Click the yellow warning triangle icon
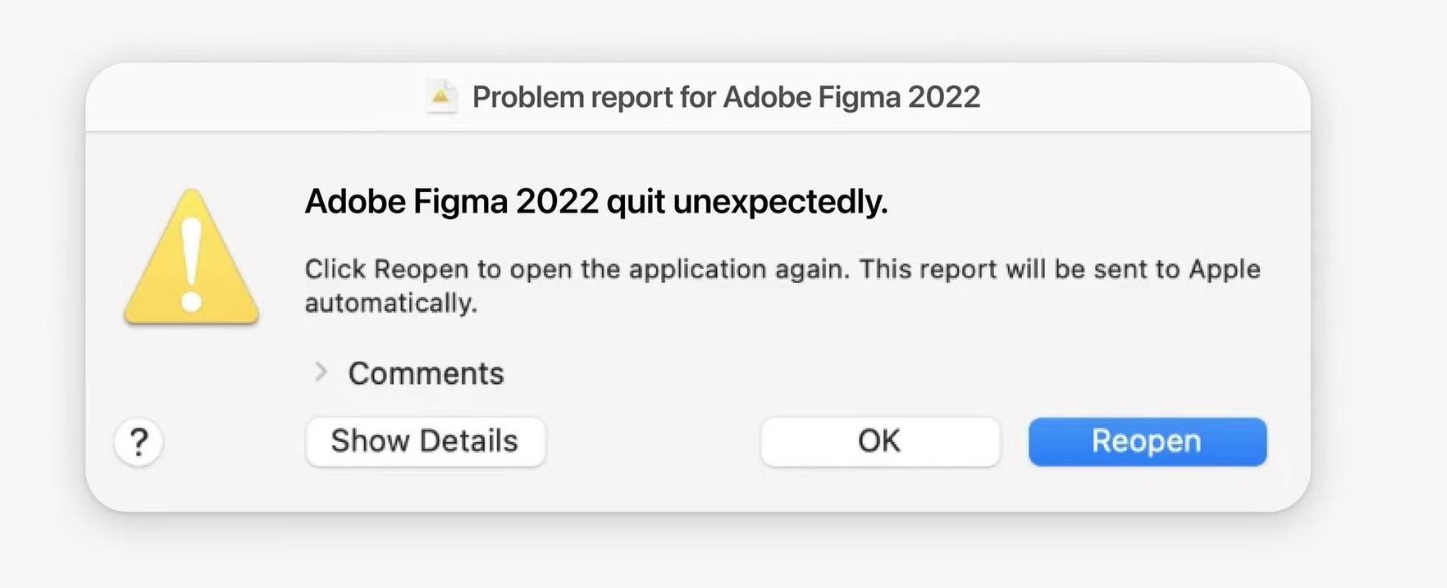Viewport: 1447px width, 588px height. [191, 257]
